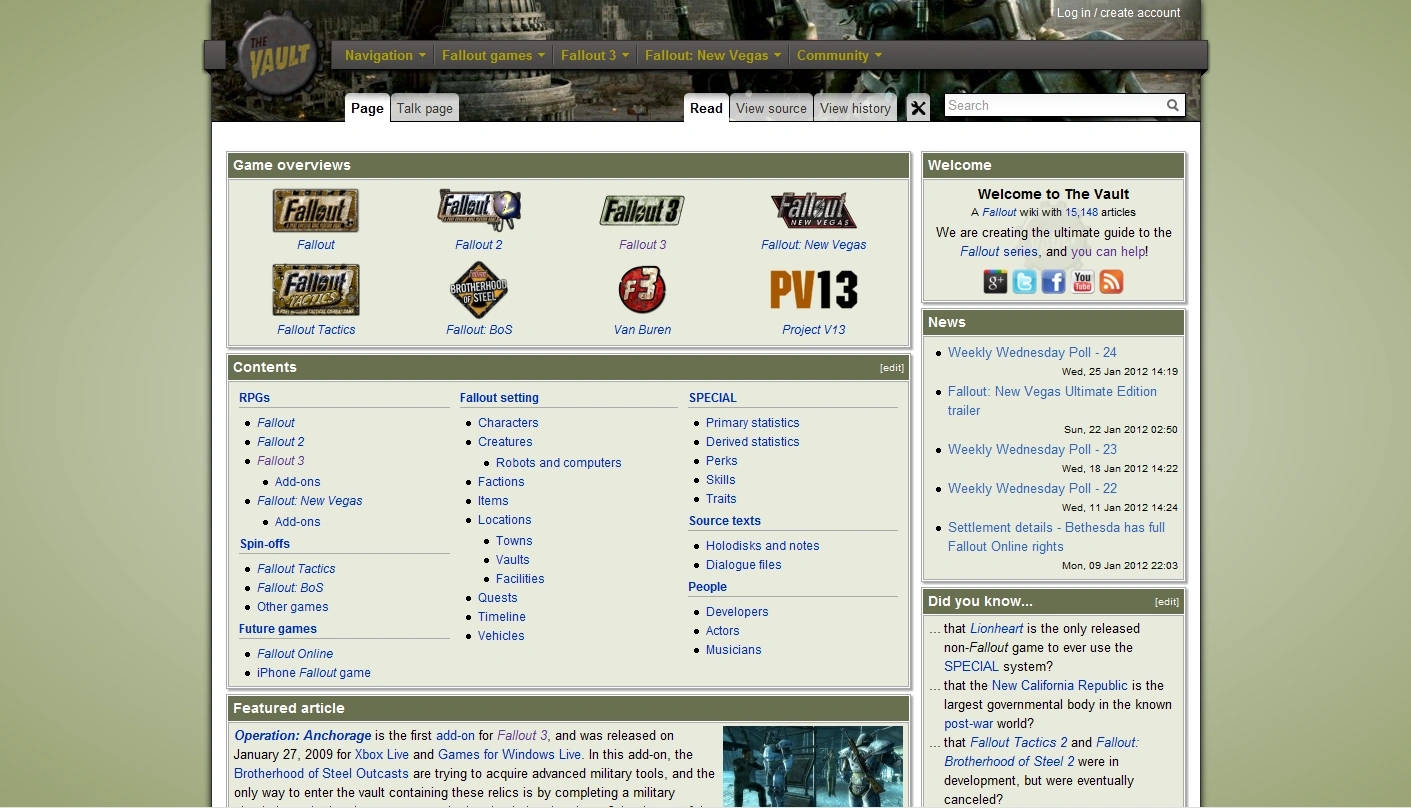The height and width of the screenshot is (808, 1411).
Task: Expand the Navigation dropdown menu
Action: [385, 55]
